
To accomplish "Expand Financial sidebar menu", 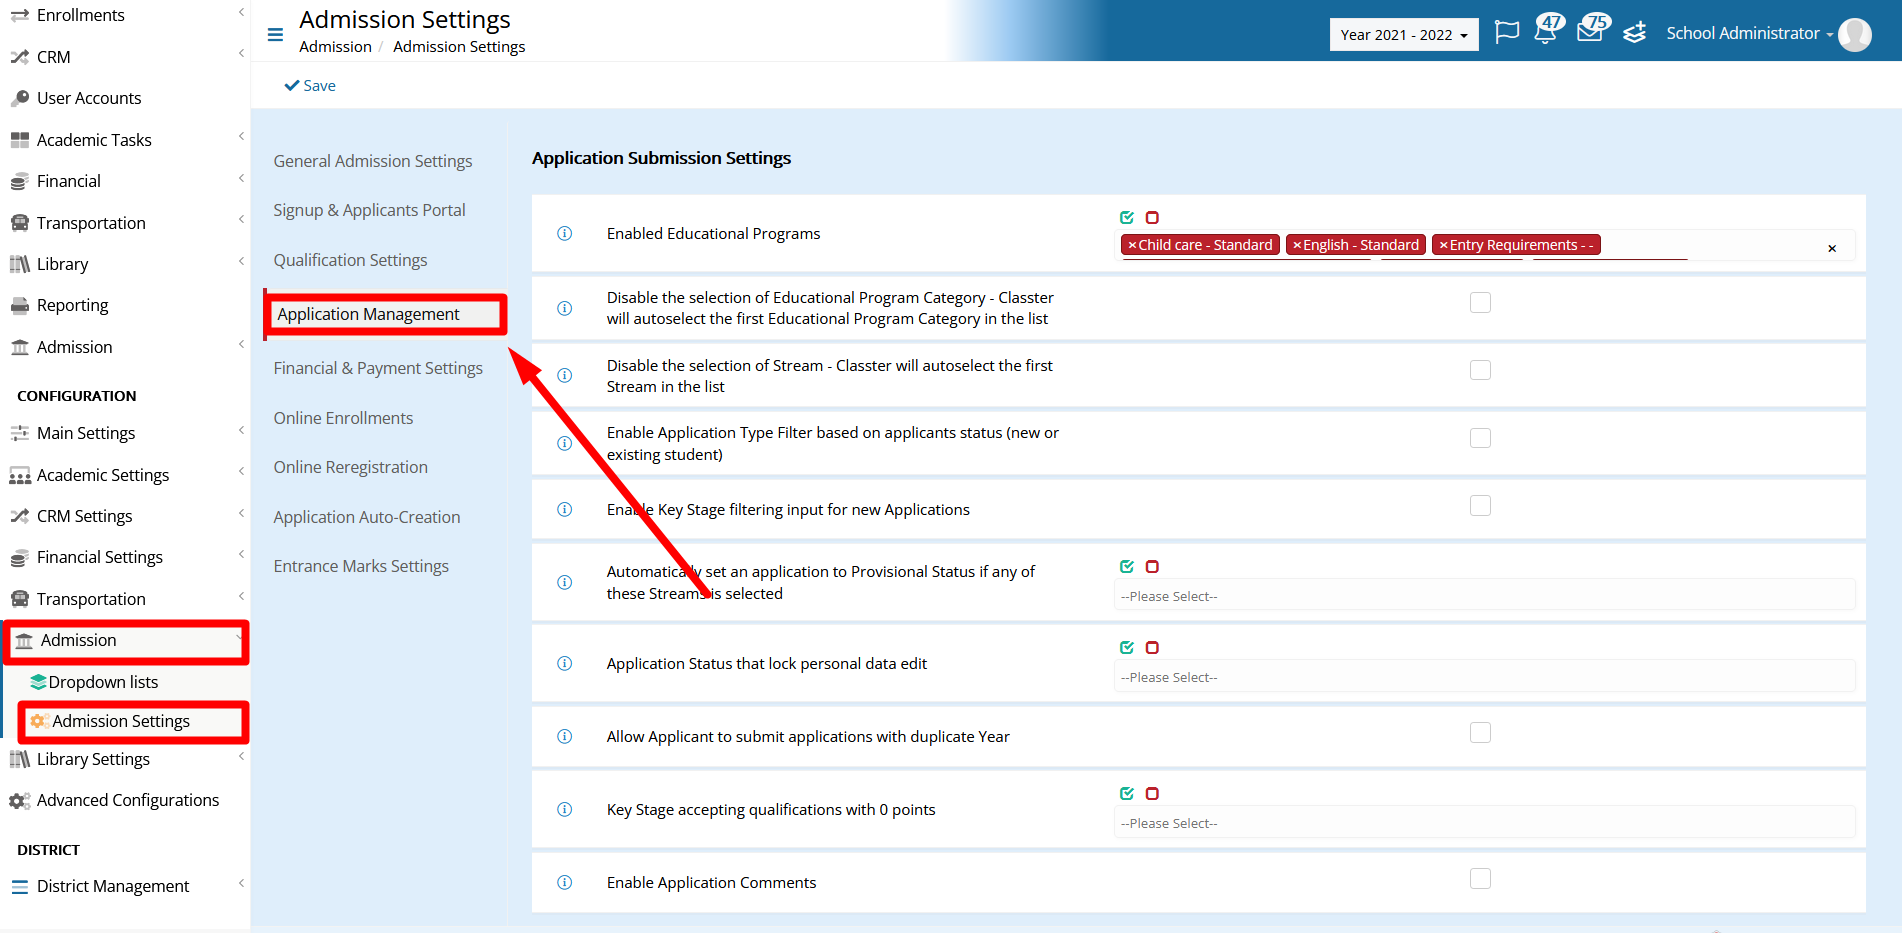I will [125, 181].
